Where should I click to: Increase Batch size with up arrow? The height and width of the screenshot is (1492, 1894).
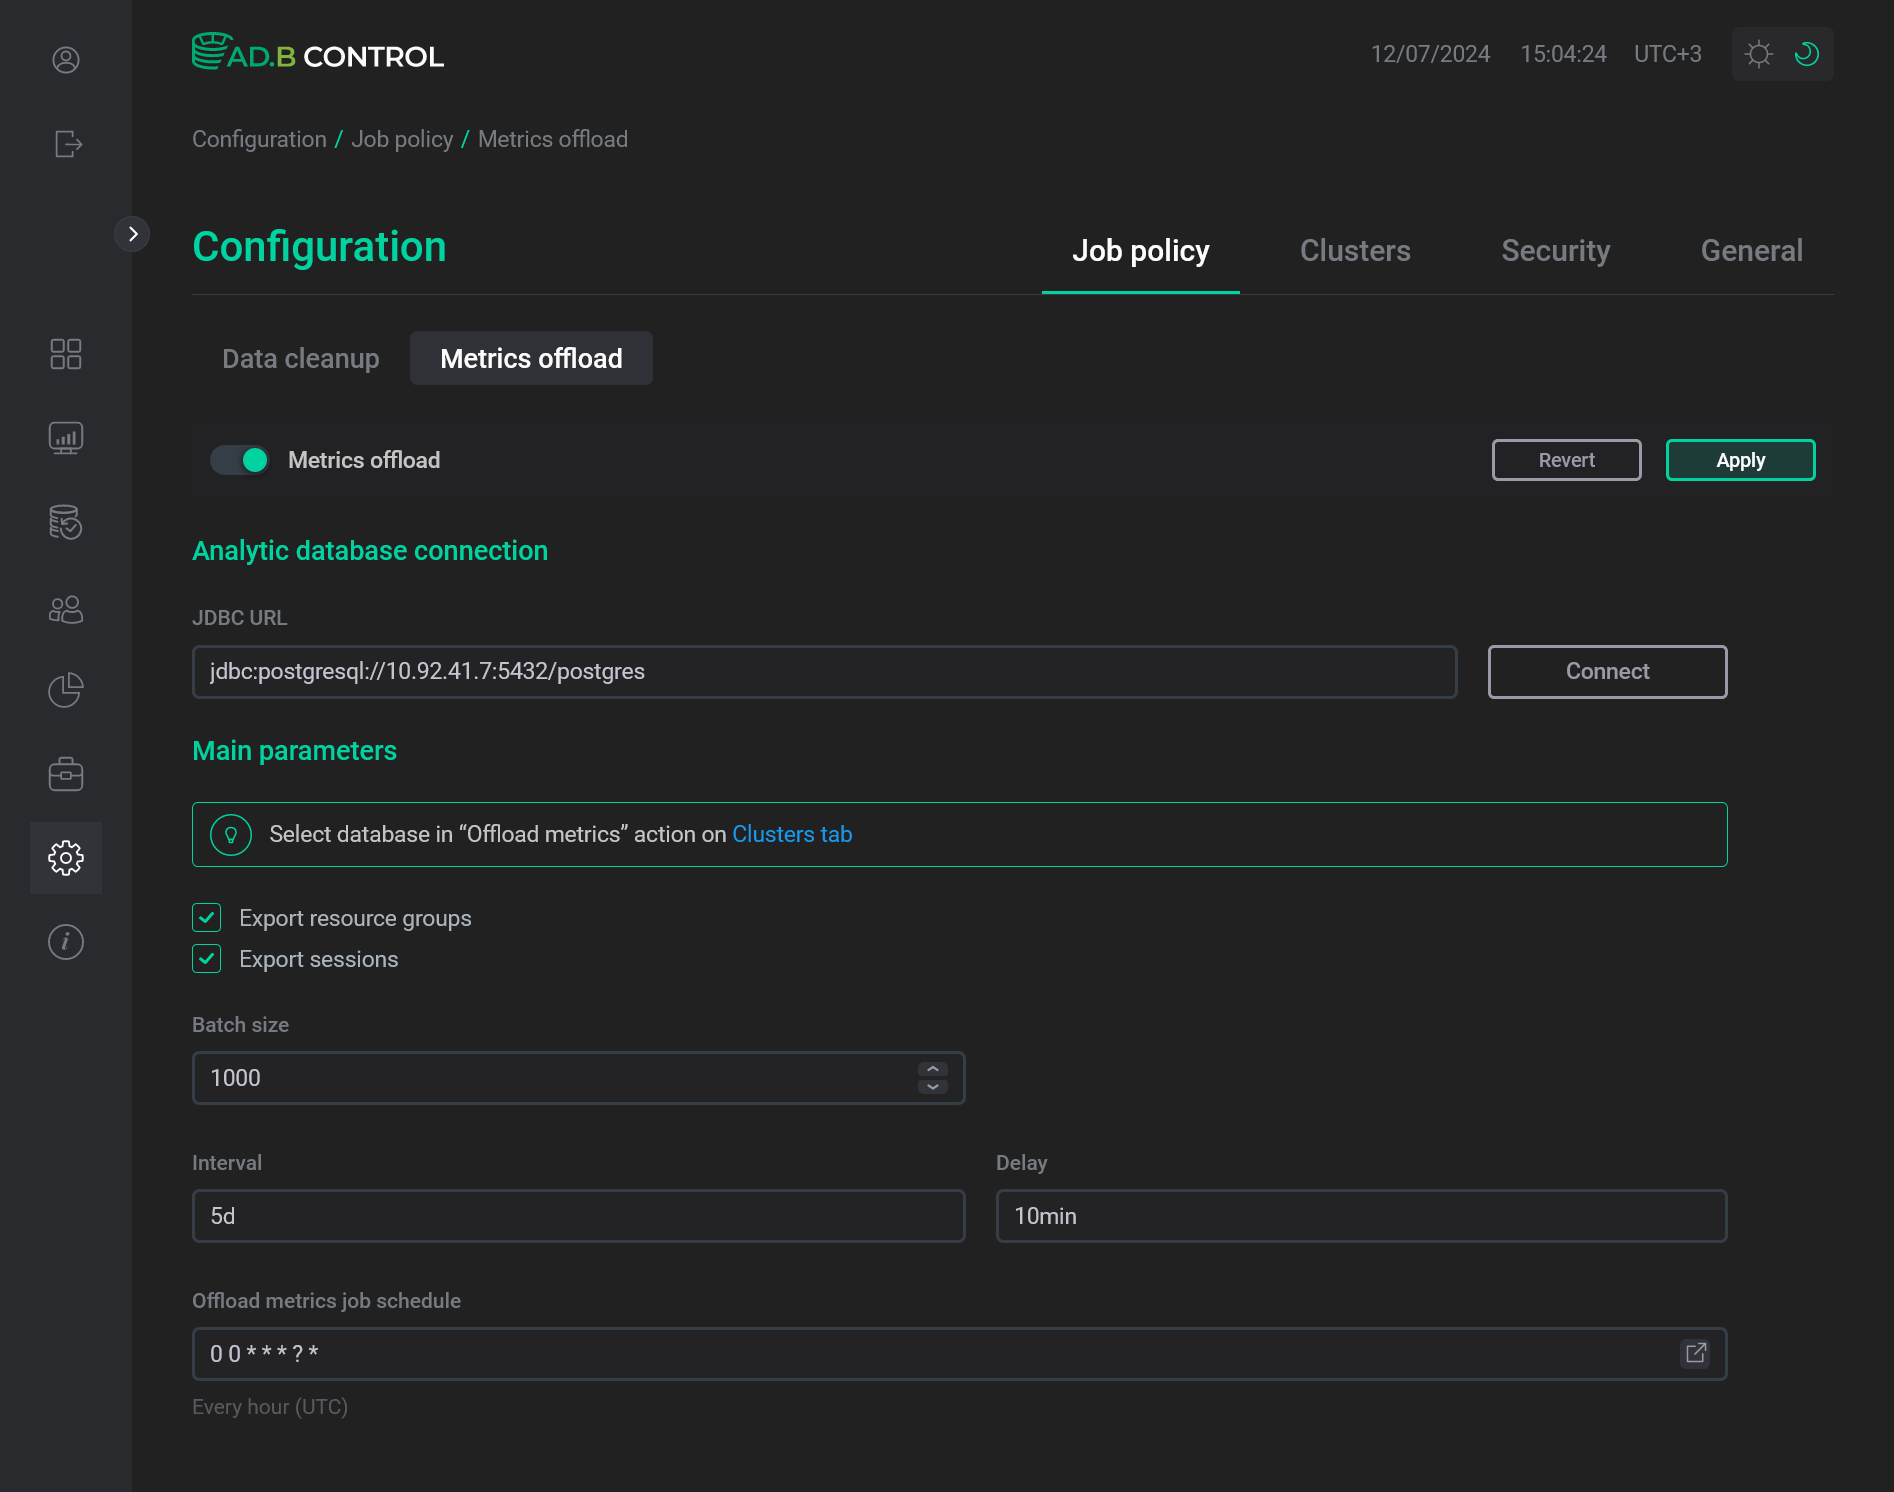pyautogui.click(x=932, y=1069)
